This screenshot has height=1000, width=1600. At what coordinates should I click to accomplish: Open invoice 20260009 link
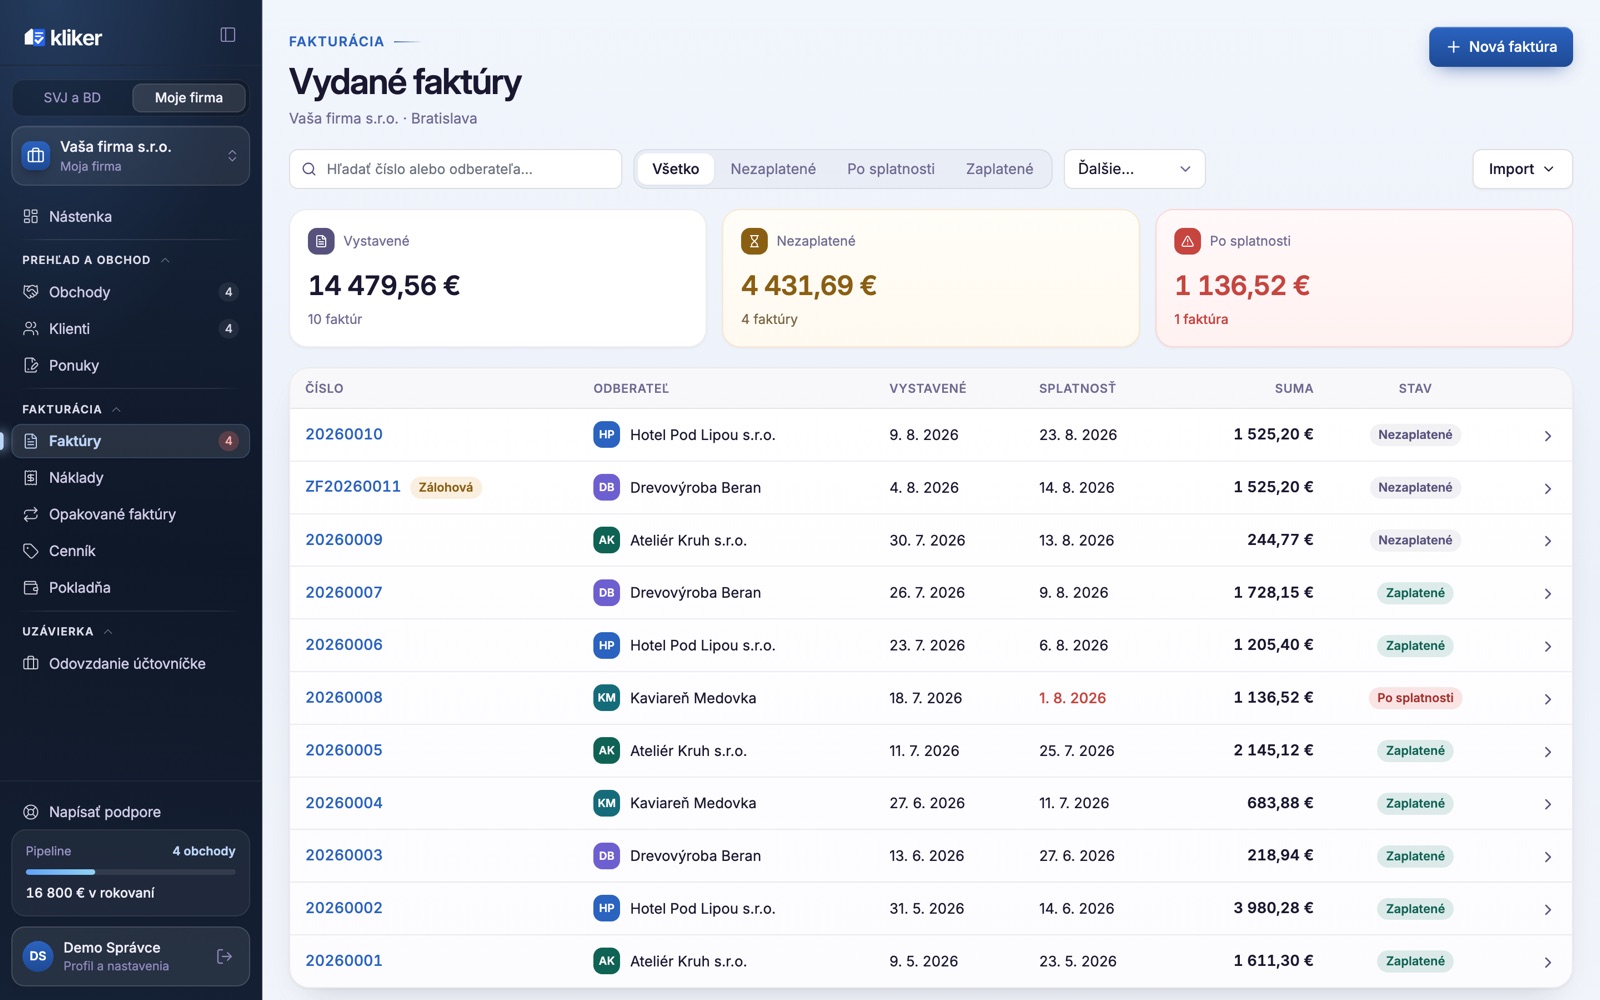[344, 540]
